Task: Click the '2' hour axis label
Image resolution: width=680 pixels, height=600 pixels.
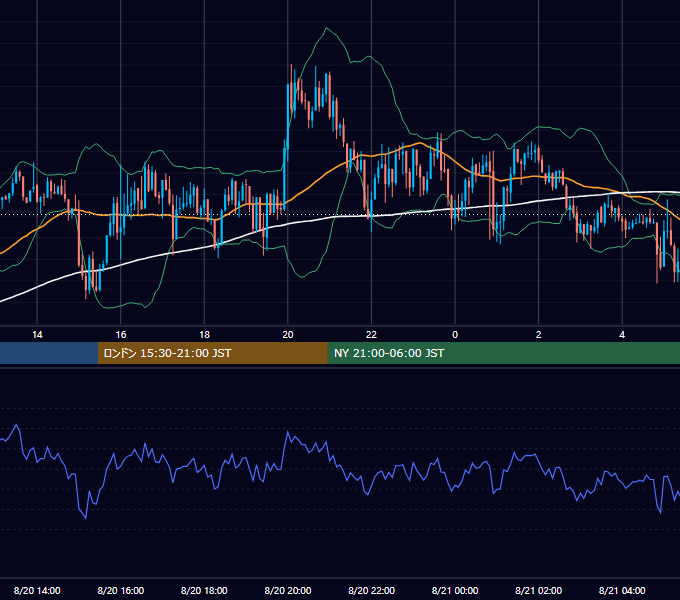Action: (539, 335)
